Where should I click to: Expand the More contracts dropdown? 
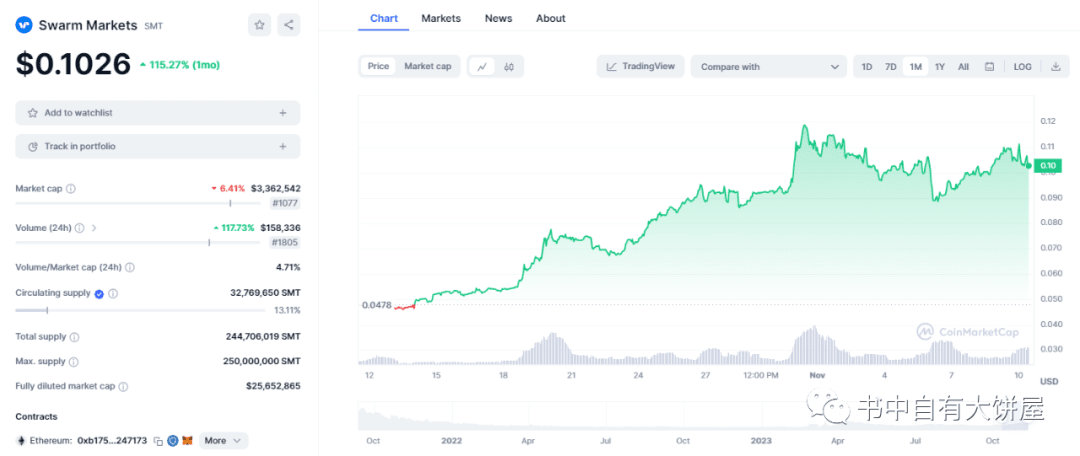coord(224,441)
